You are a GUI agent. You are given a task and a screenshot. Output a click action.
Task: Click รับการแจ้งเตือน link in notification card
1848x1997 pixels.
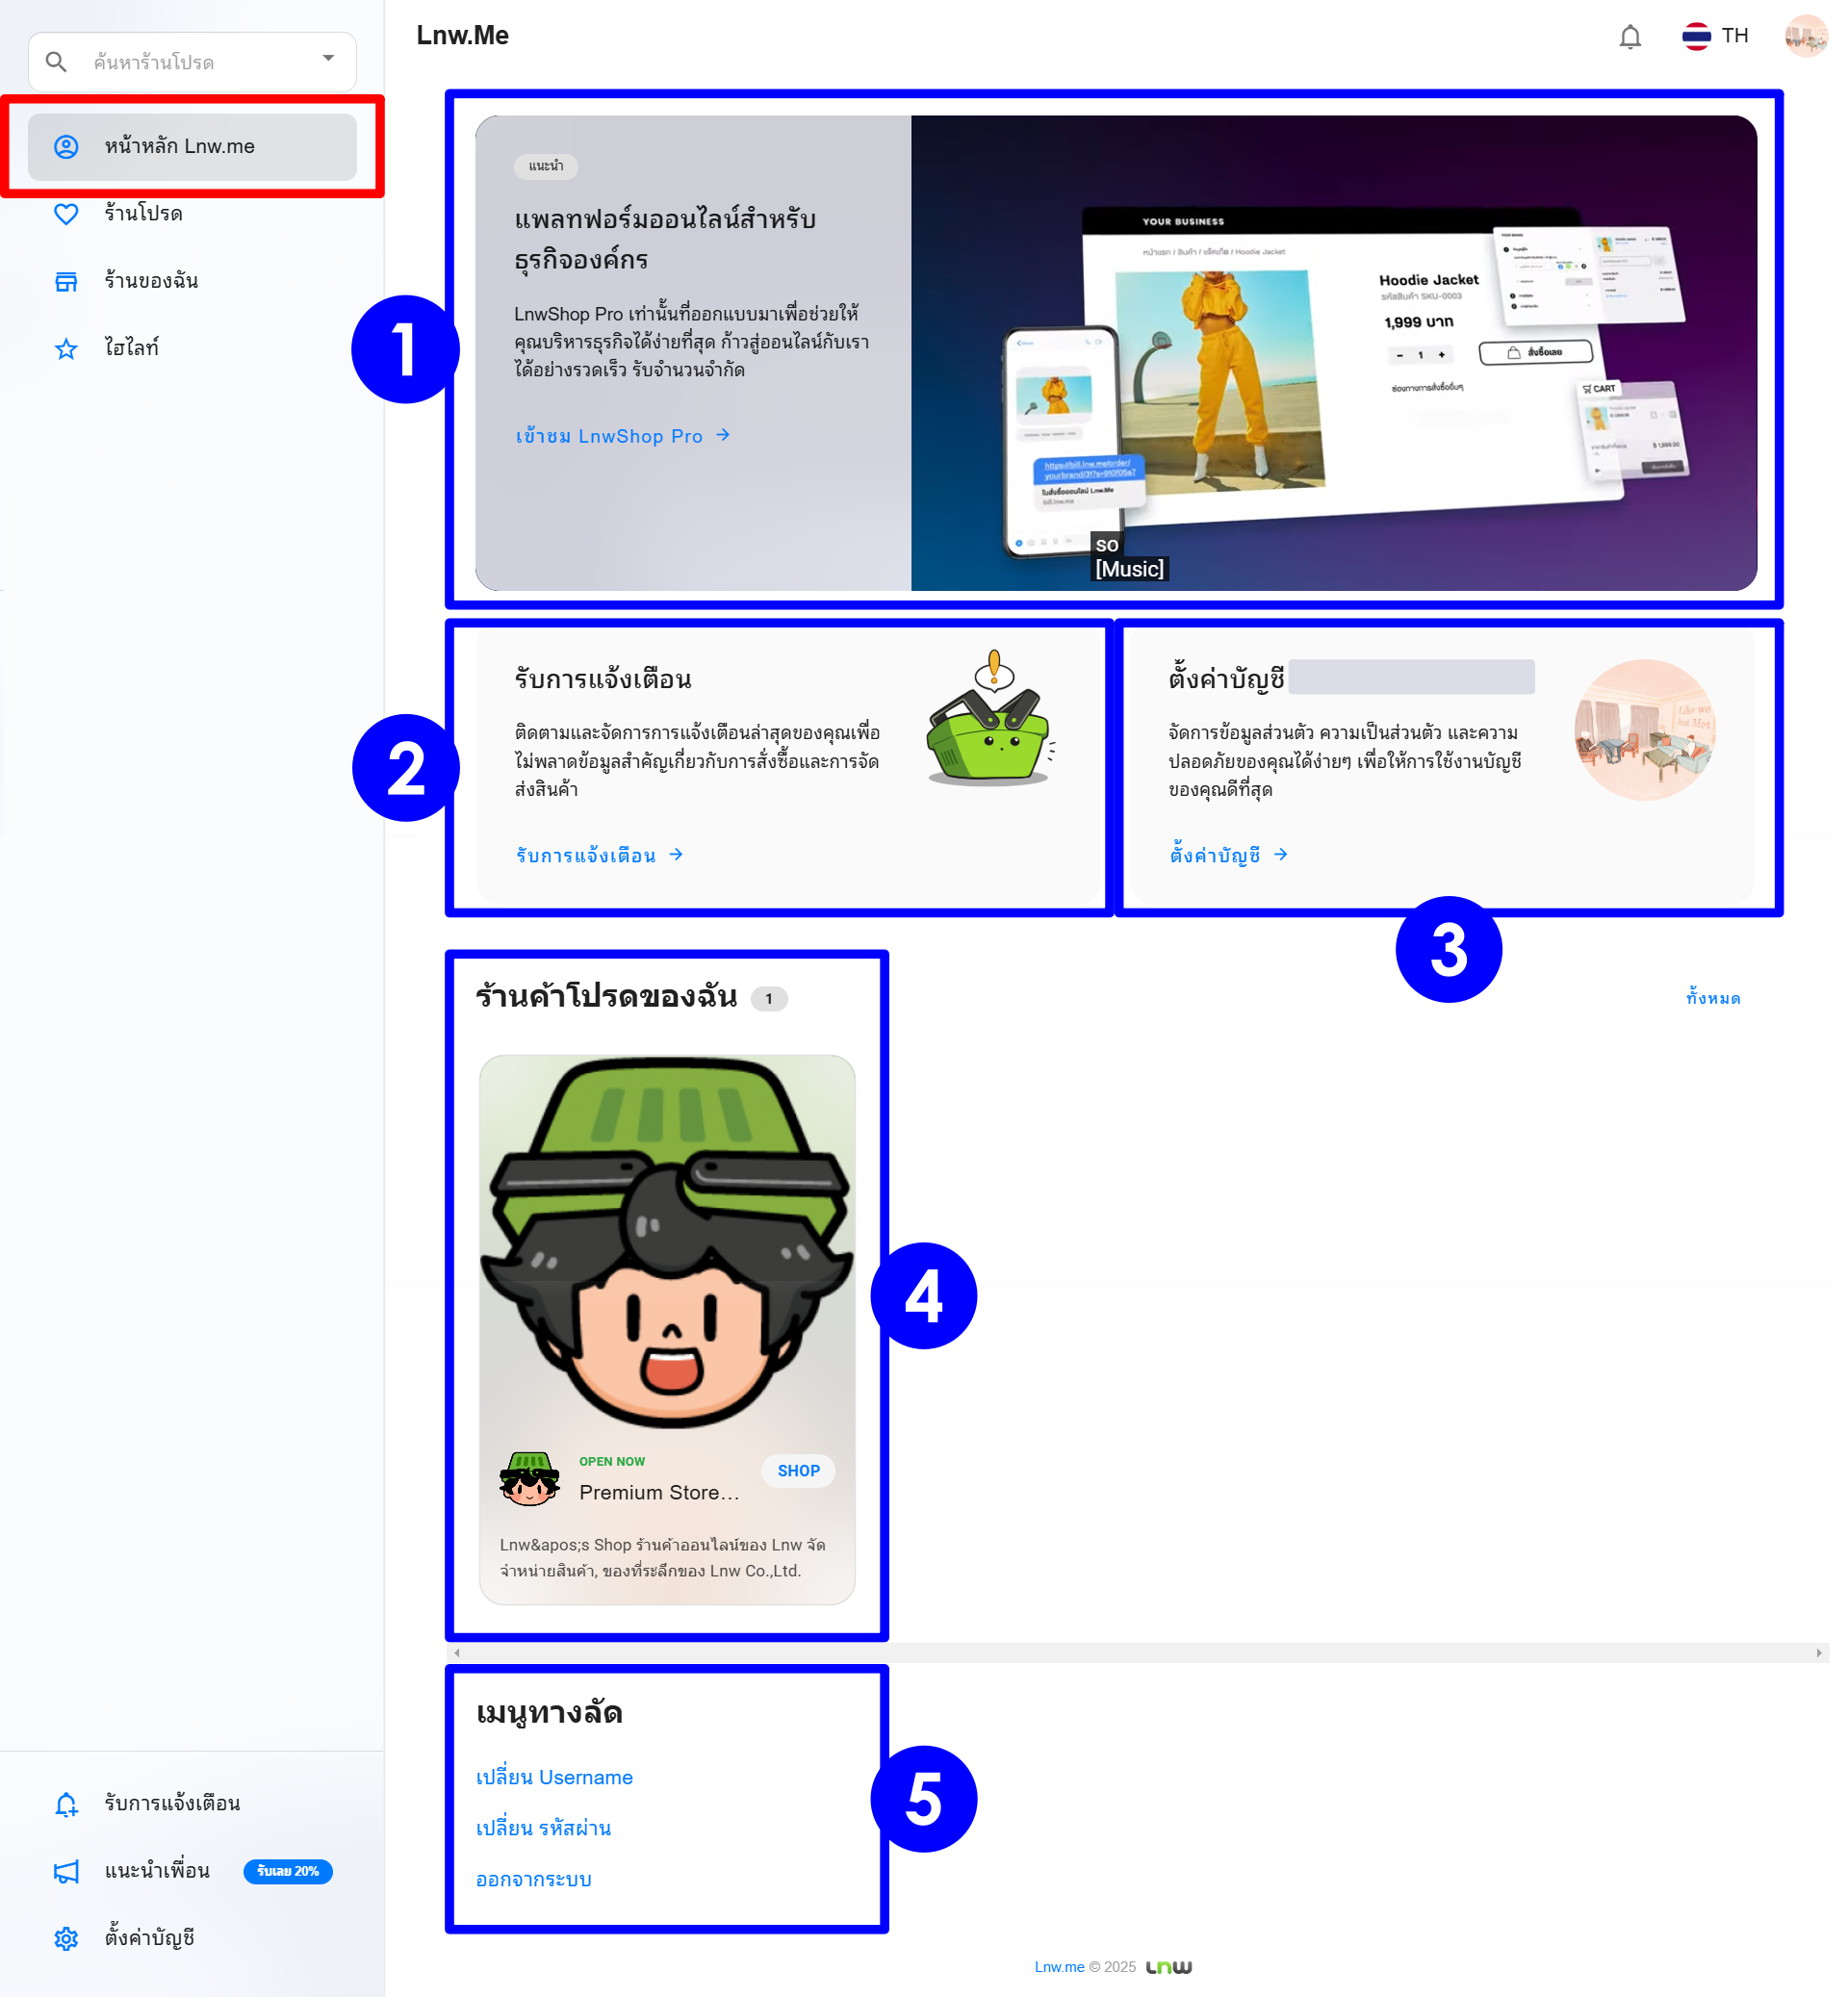tap(598, 855)
